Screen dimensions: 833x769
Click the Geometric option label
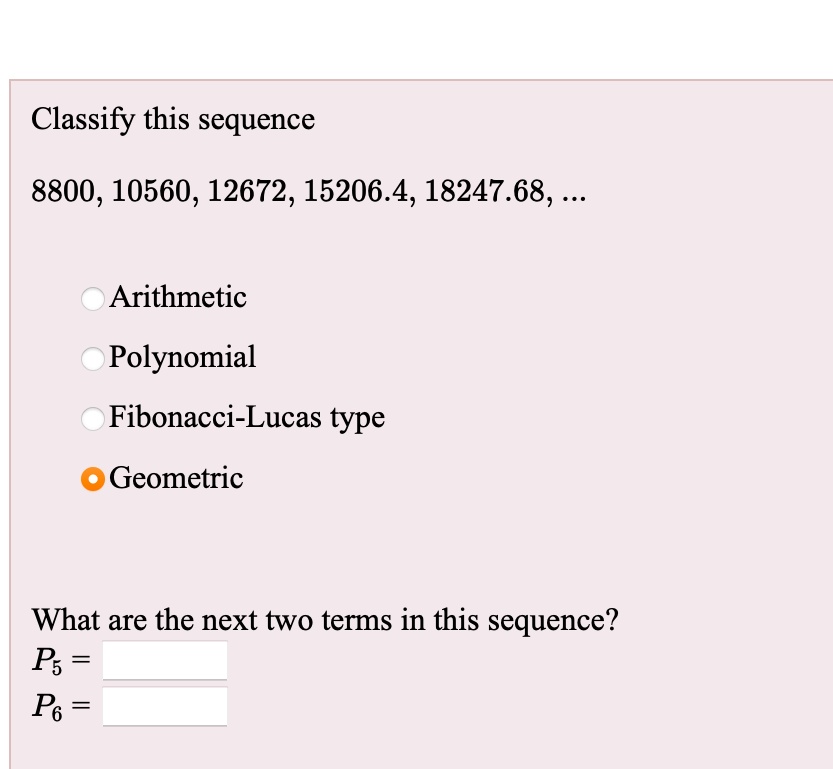click(x=178, y=478)
